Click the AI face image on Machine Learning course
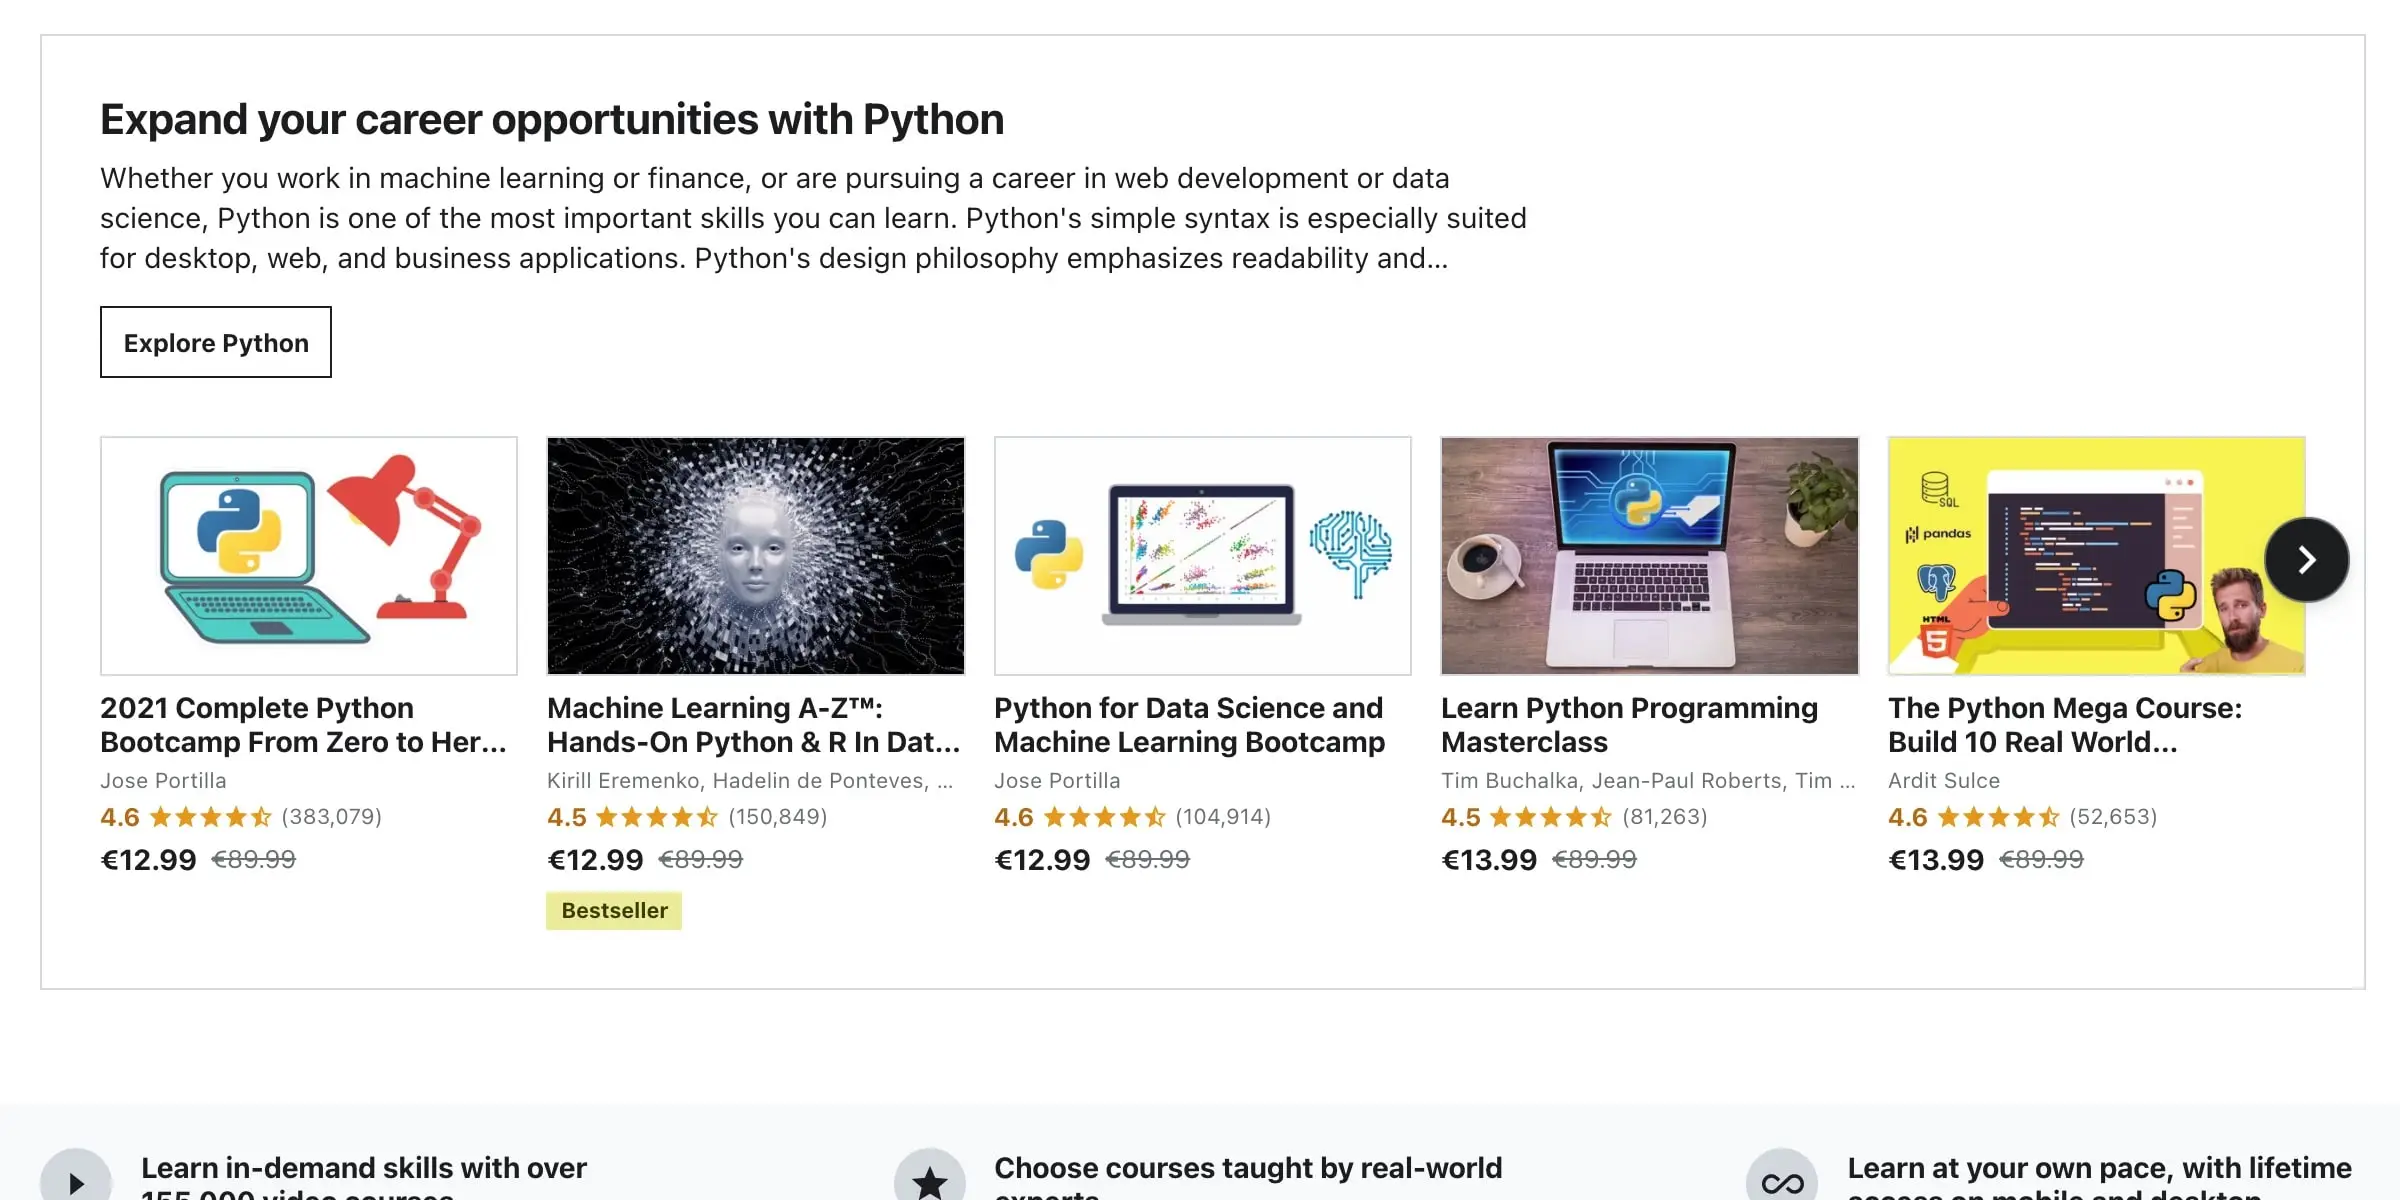Viewport: 2400px width, 1200px height. click(x=756, y=556)
